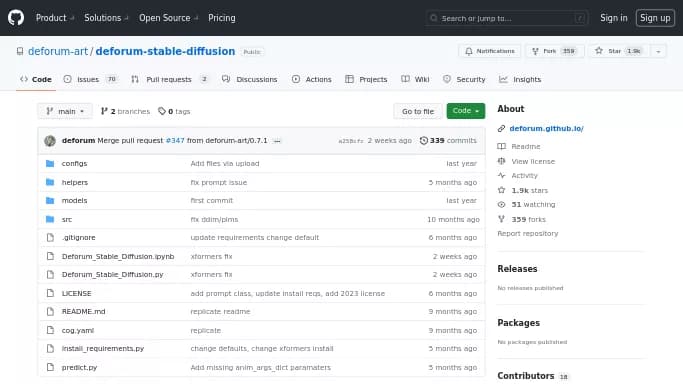
Task: Open pull request #347 link
Action: pos(175,141)
